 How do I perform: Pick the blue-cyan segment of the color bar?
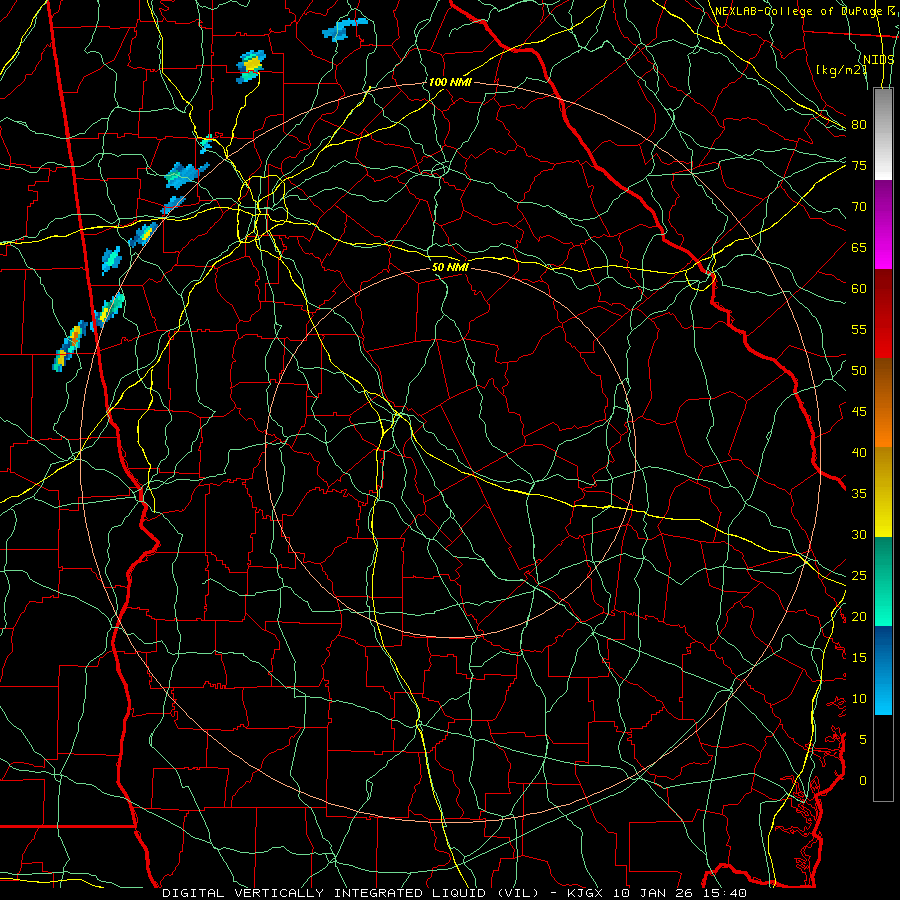[x=883, y=670]
